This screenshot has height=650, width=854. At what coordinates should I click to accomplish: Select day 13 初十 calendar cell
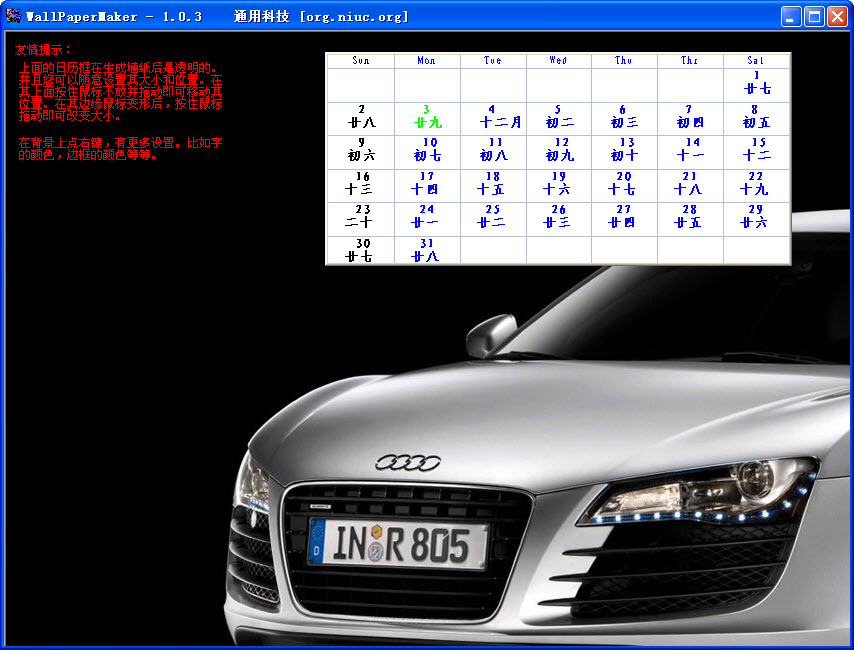pyautogui.click(x=624, y=152)
